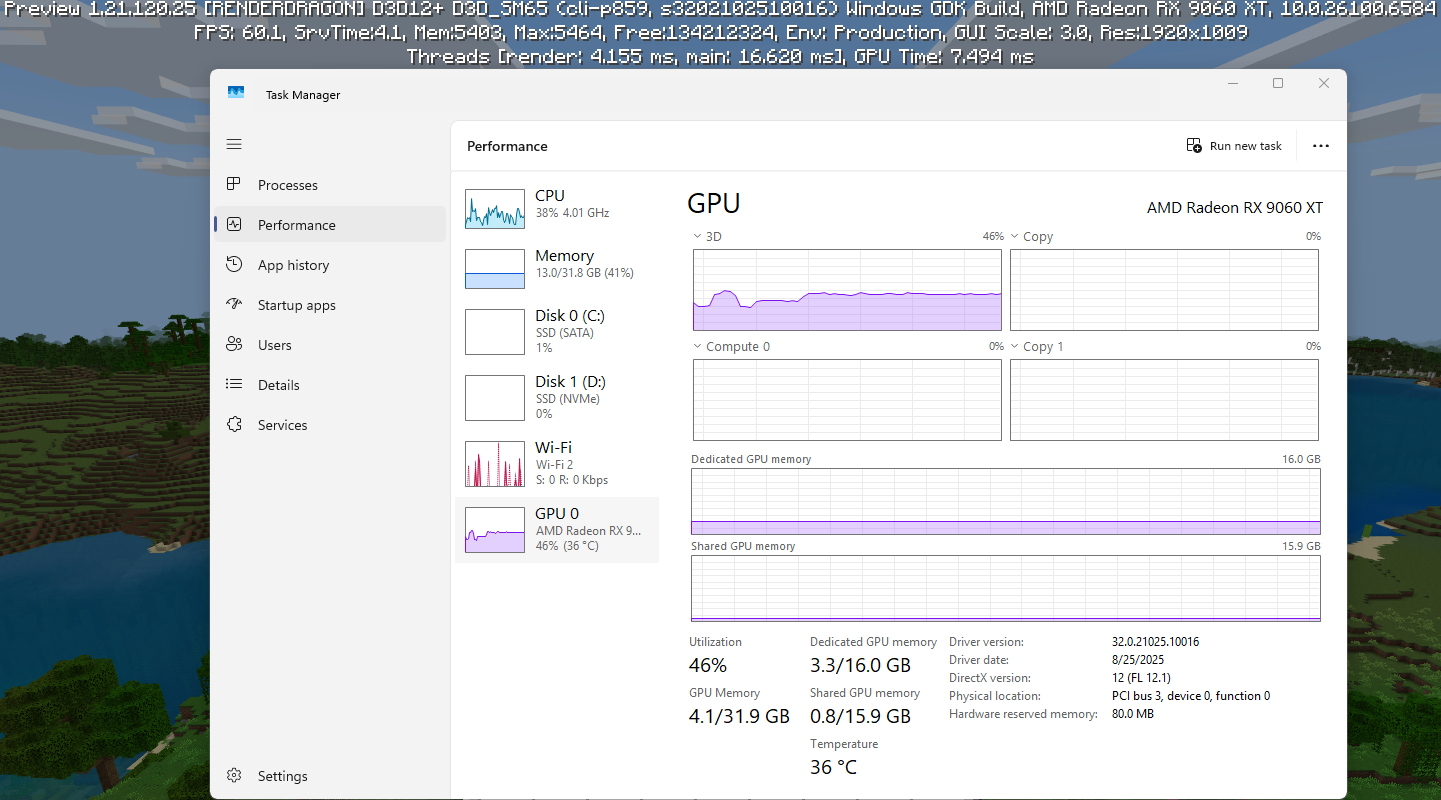Screen dimensions: 1441x800
Task: Click the 46% utilization value
Action: pos(708,665)
